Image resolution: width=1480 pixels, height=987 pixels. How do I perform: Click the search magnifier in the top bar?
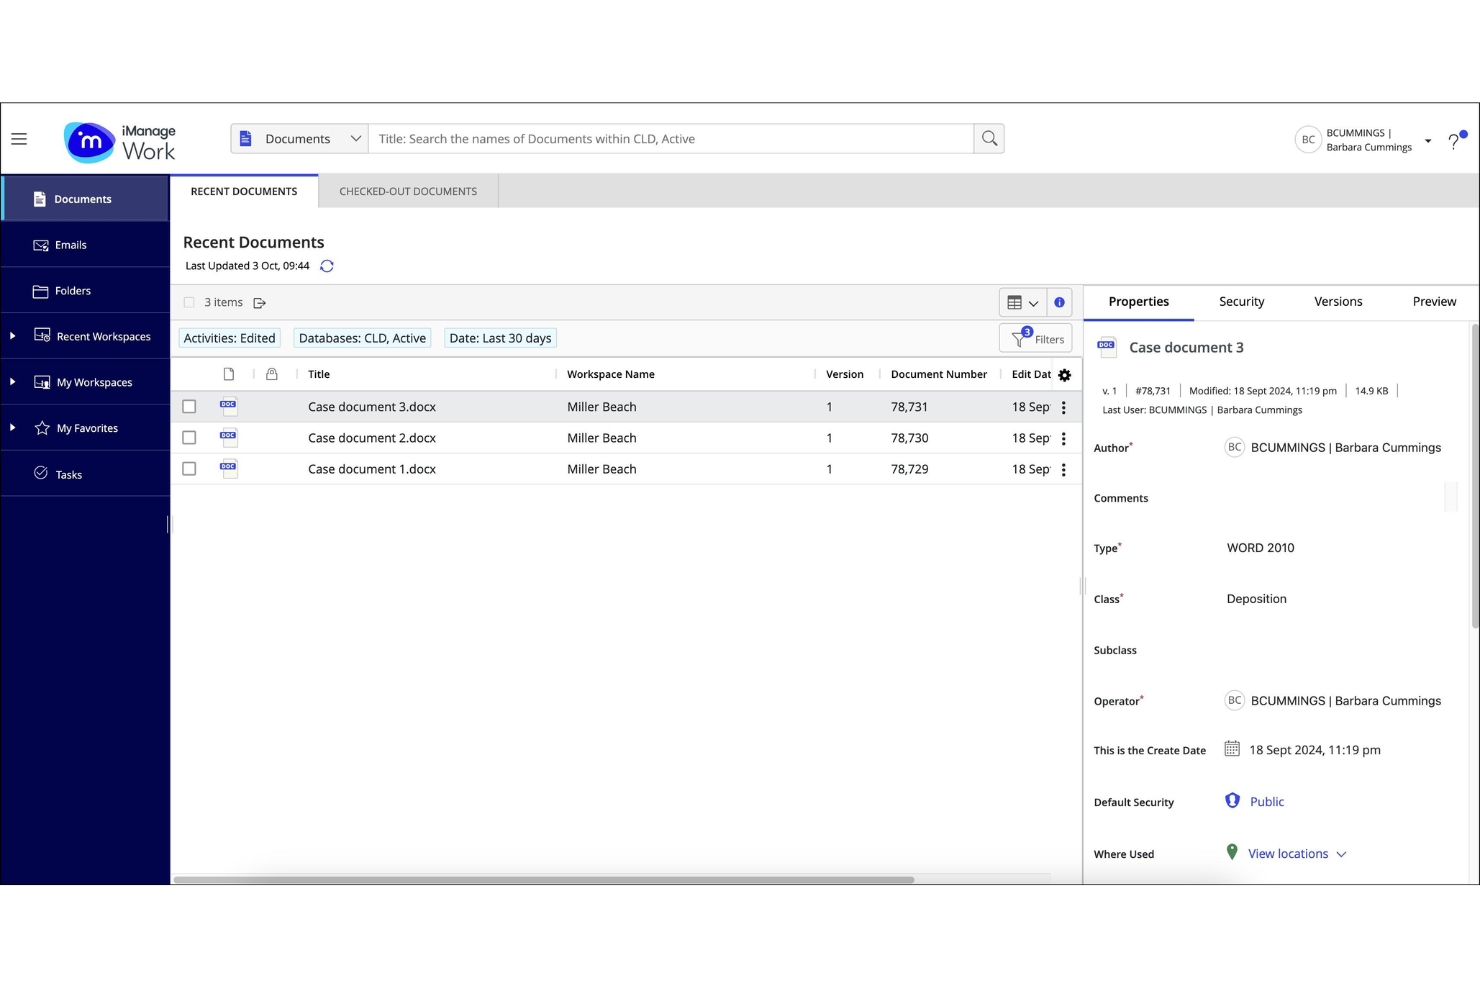tap(988, 138)
